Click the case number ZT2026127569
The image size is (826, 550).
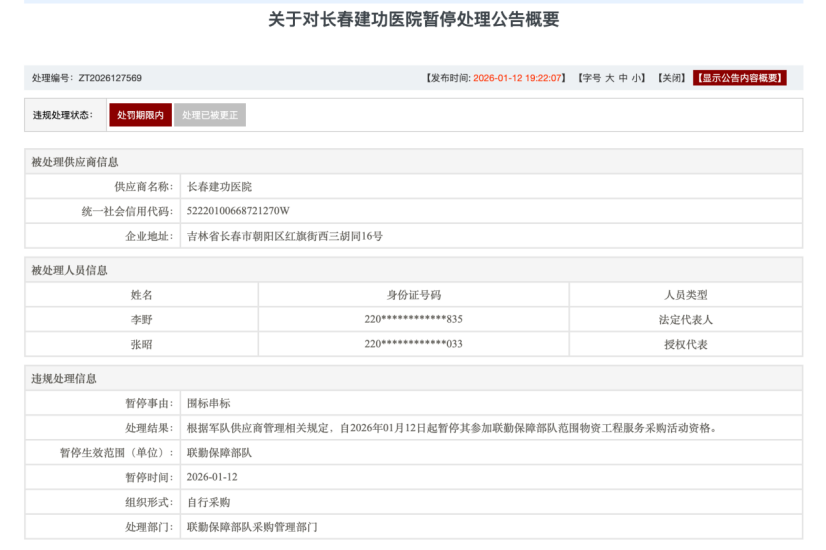click(110, 78)
